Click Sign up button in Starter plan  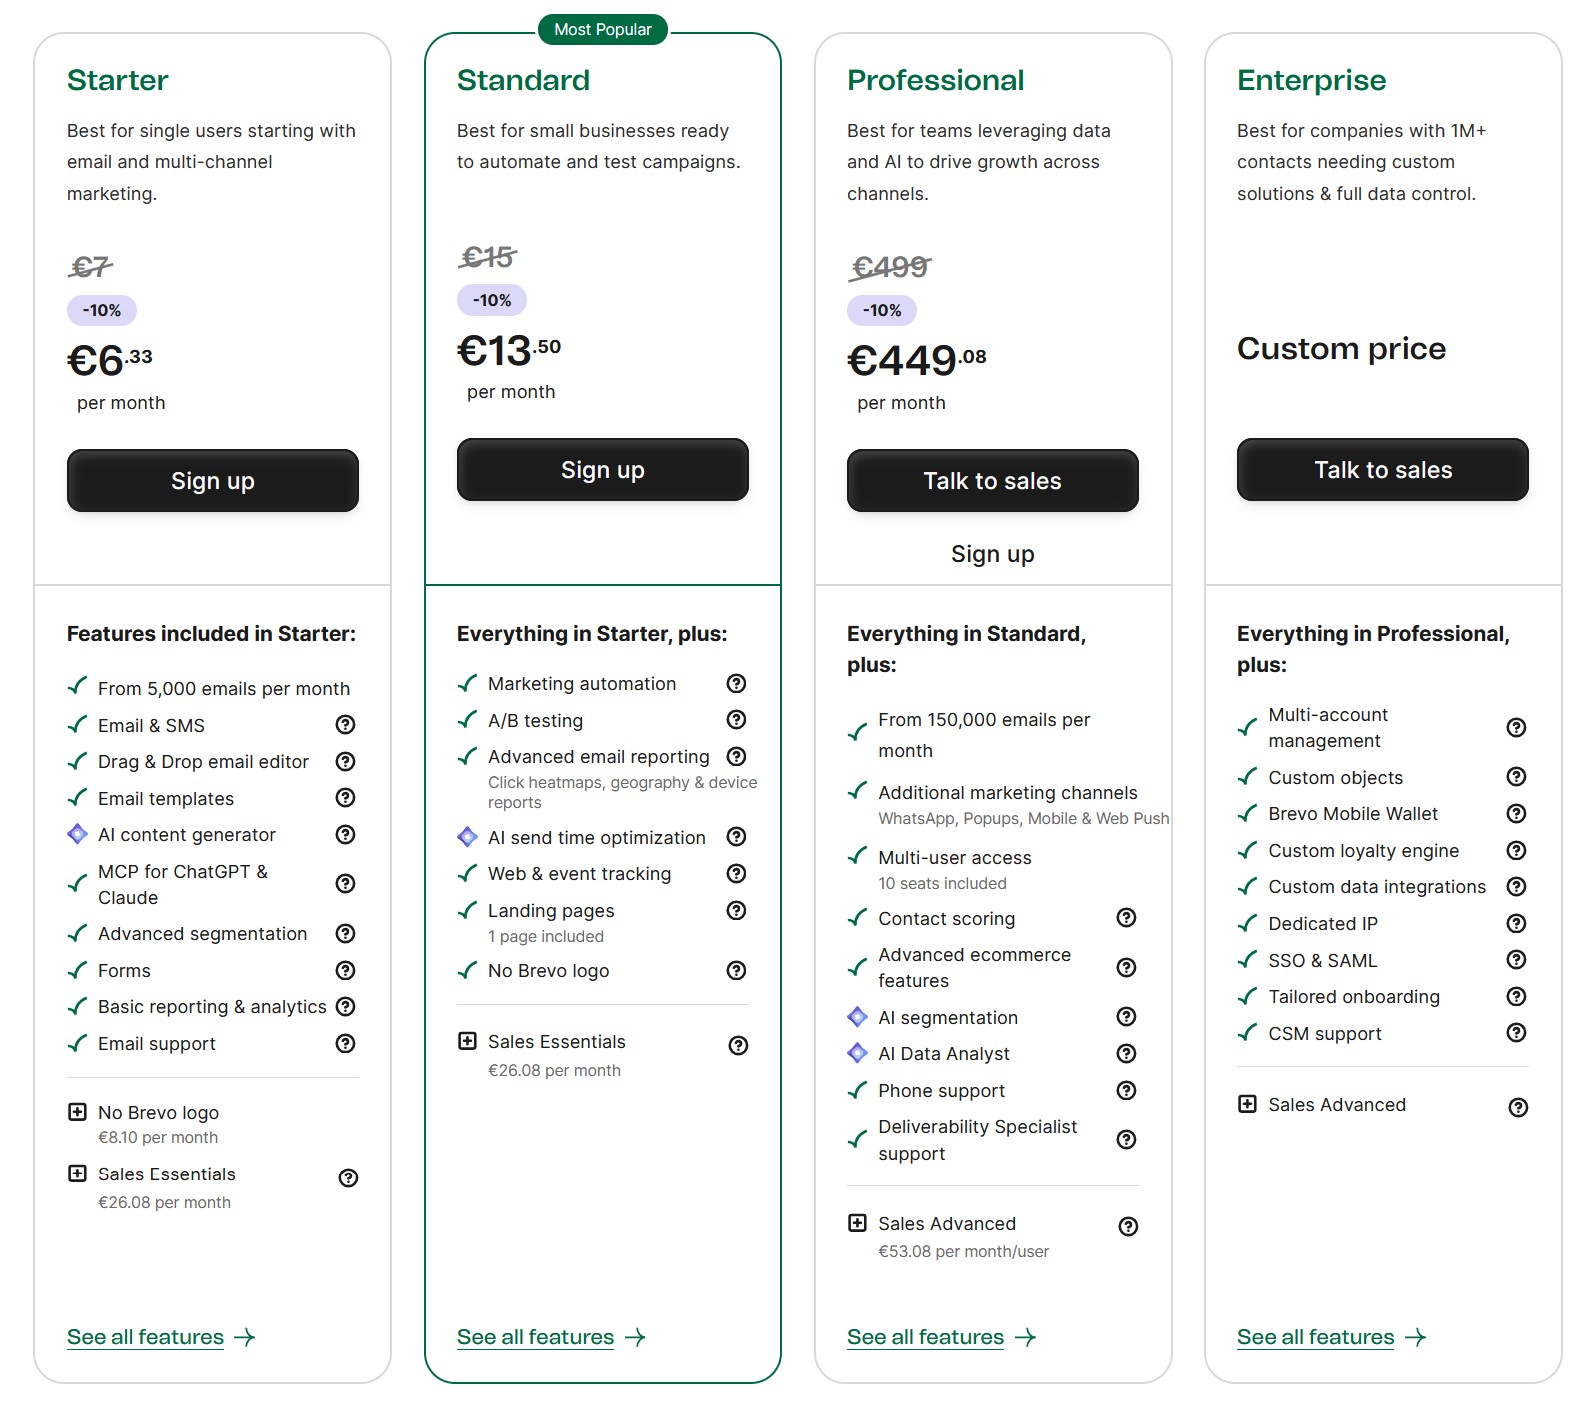tap(213, 481)
